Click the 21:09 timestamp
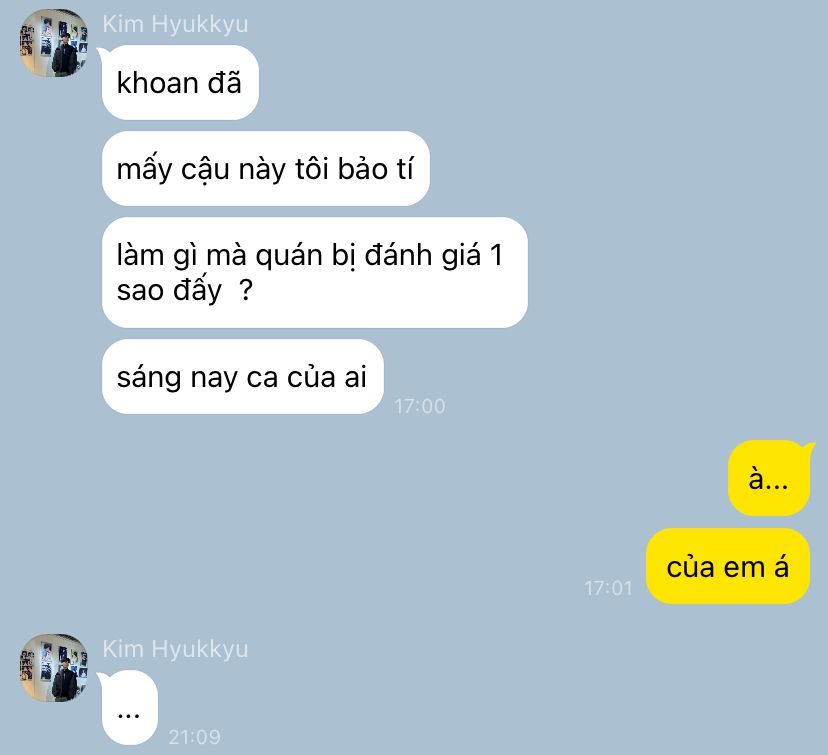 pyautogui.click(x=194, y=737)
